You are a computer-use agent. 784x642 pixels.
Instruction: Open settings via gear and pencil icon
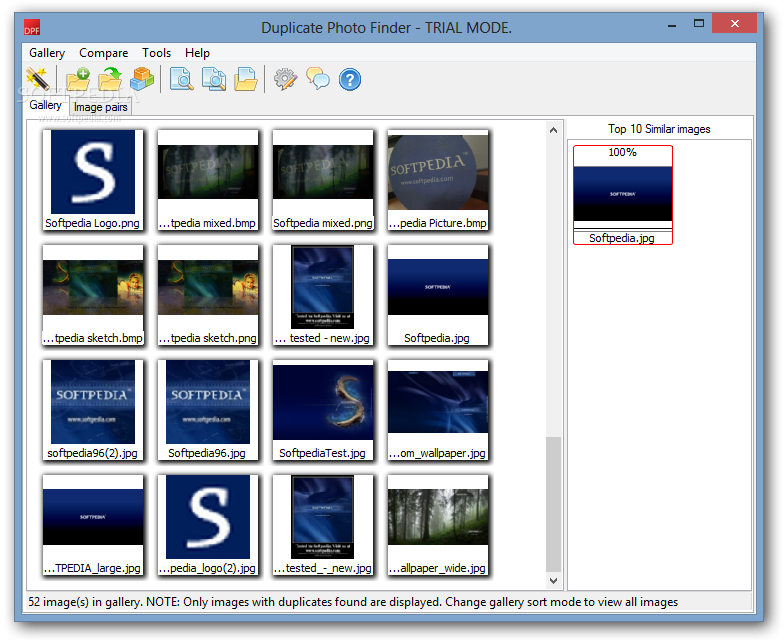click(286, 79)
